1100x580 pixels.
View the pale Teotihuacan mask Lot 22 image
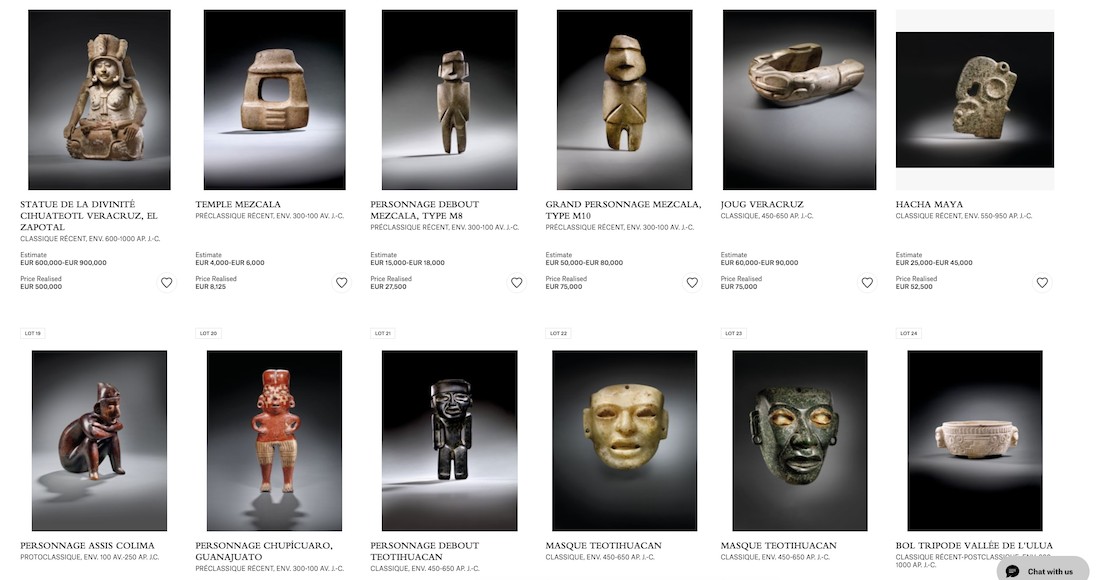(x=624, y=440)
